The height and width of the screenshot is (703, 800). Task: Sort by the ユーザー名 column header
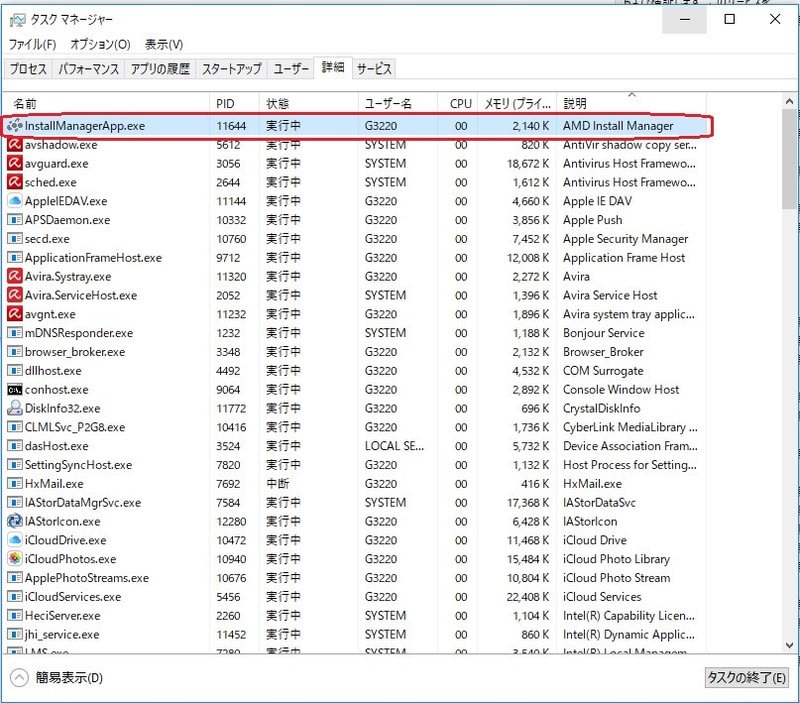(x=398, y=104)
